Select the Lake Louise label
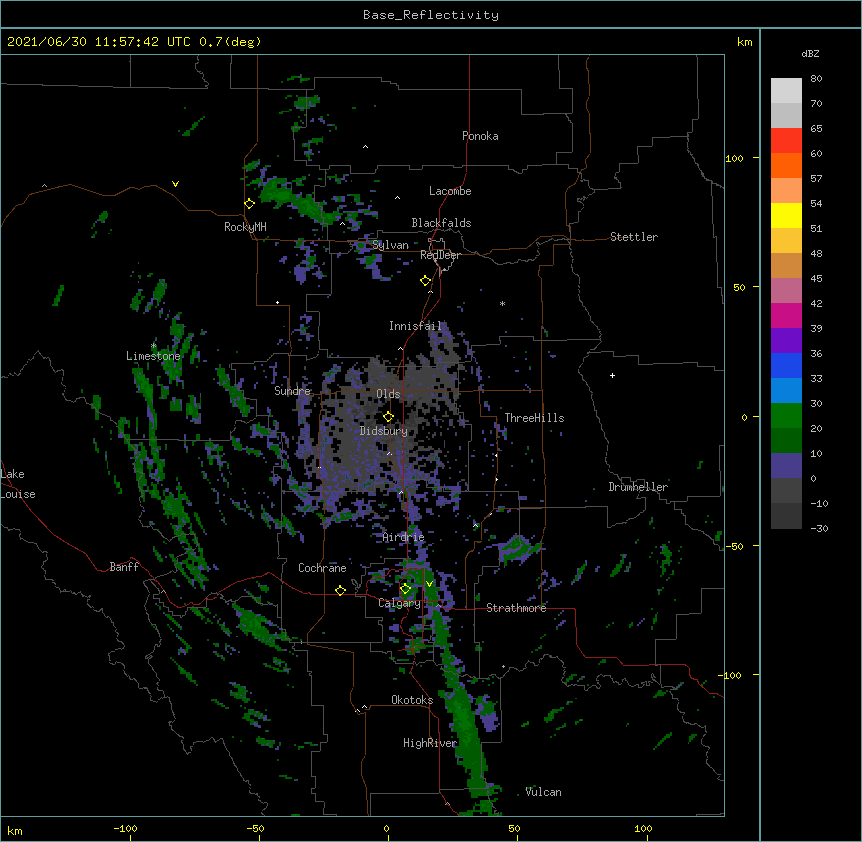Screen dimensions: 862x842 pyautogui.click(x=18, y=484)
